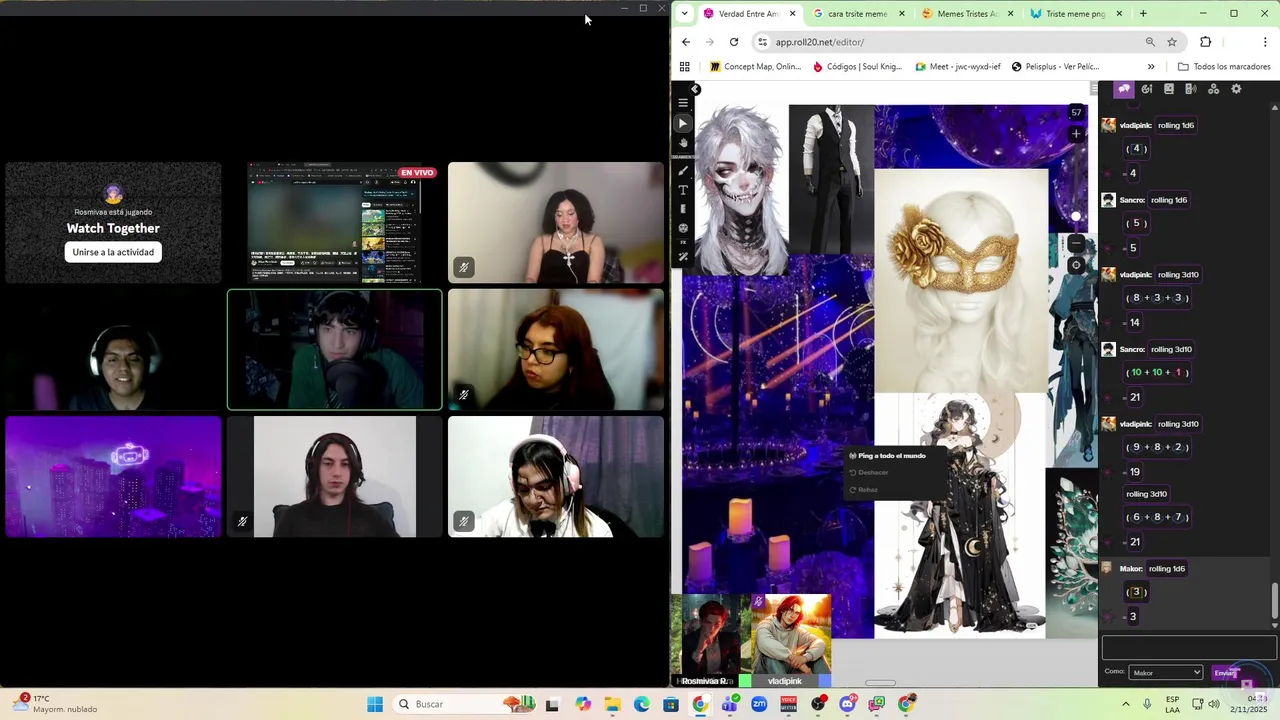Image resolution: width=1280 pixels, height=720 pixels.
Task: Open the Chrome page zoom magnifier icon
Action: 1150,42
